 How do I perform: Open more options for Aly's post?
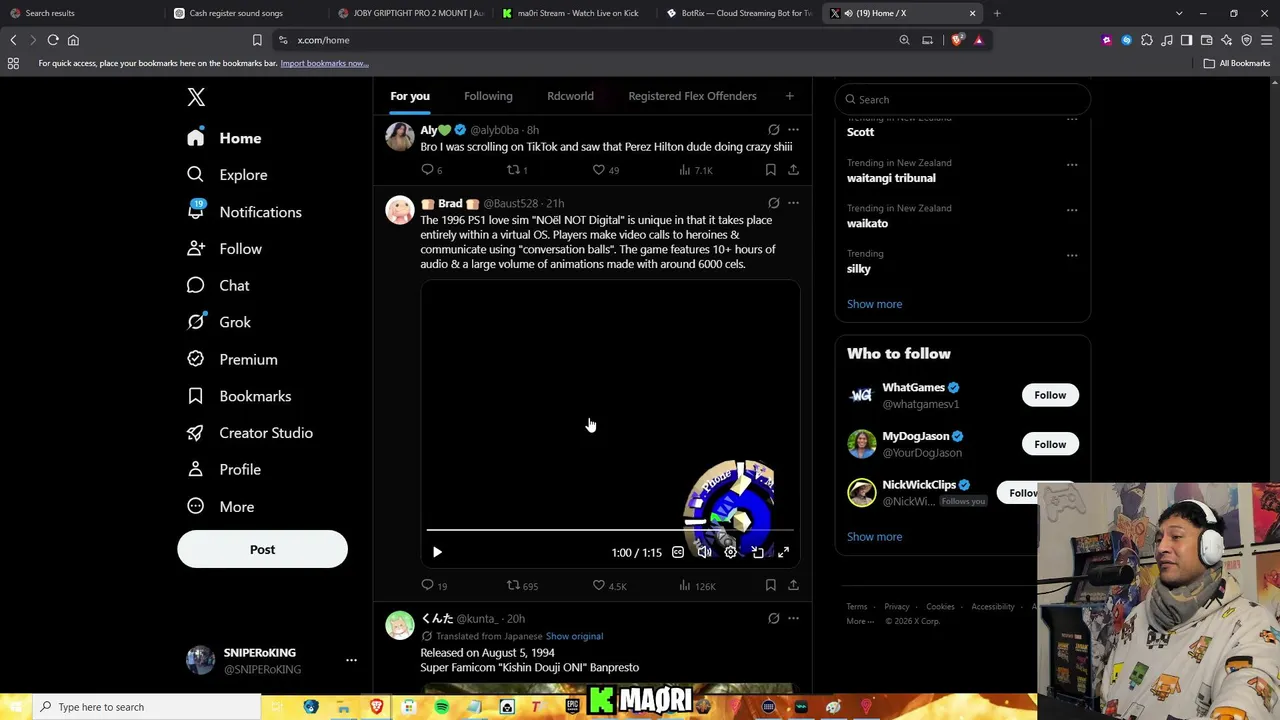(x=793, y=130)
